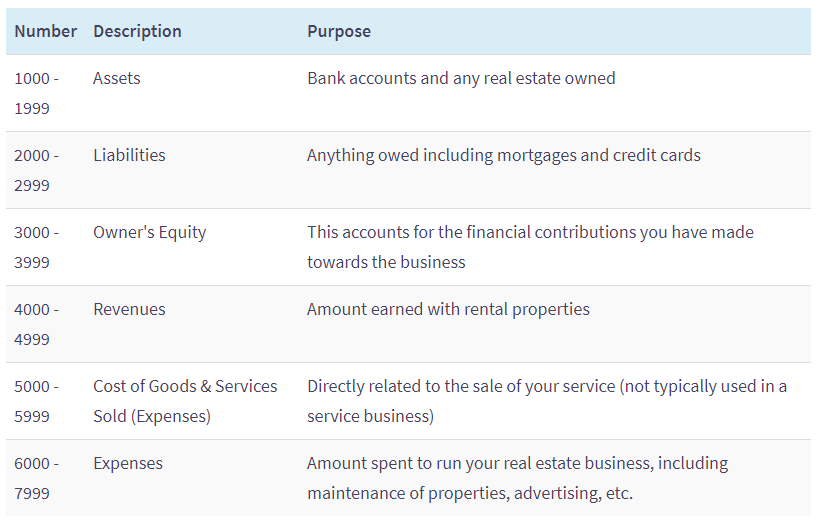The height and width of the screenshot is (522, 818).
Task: Click the Description column header
Action: coord(137,31)
